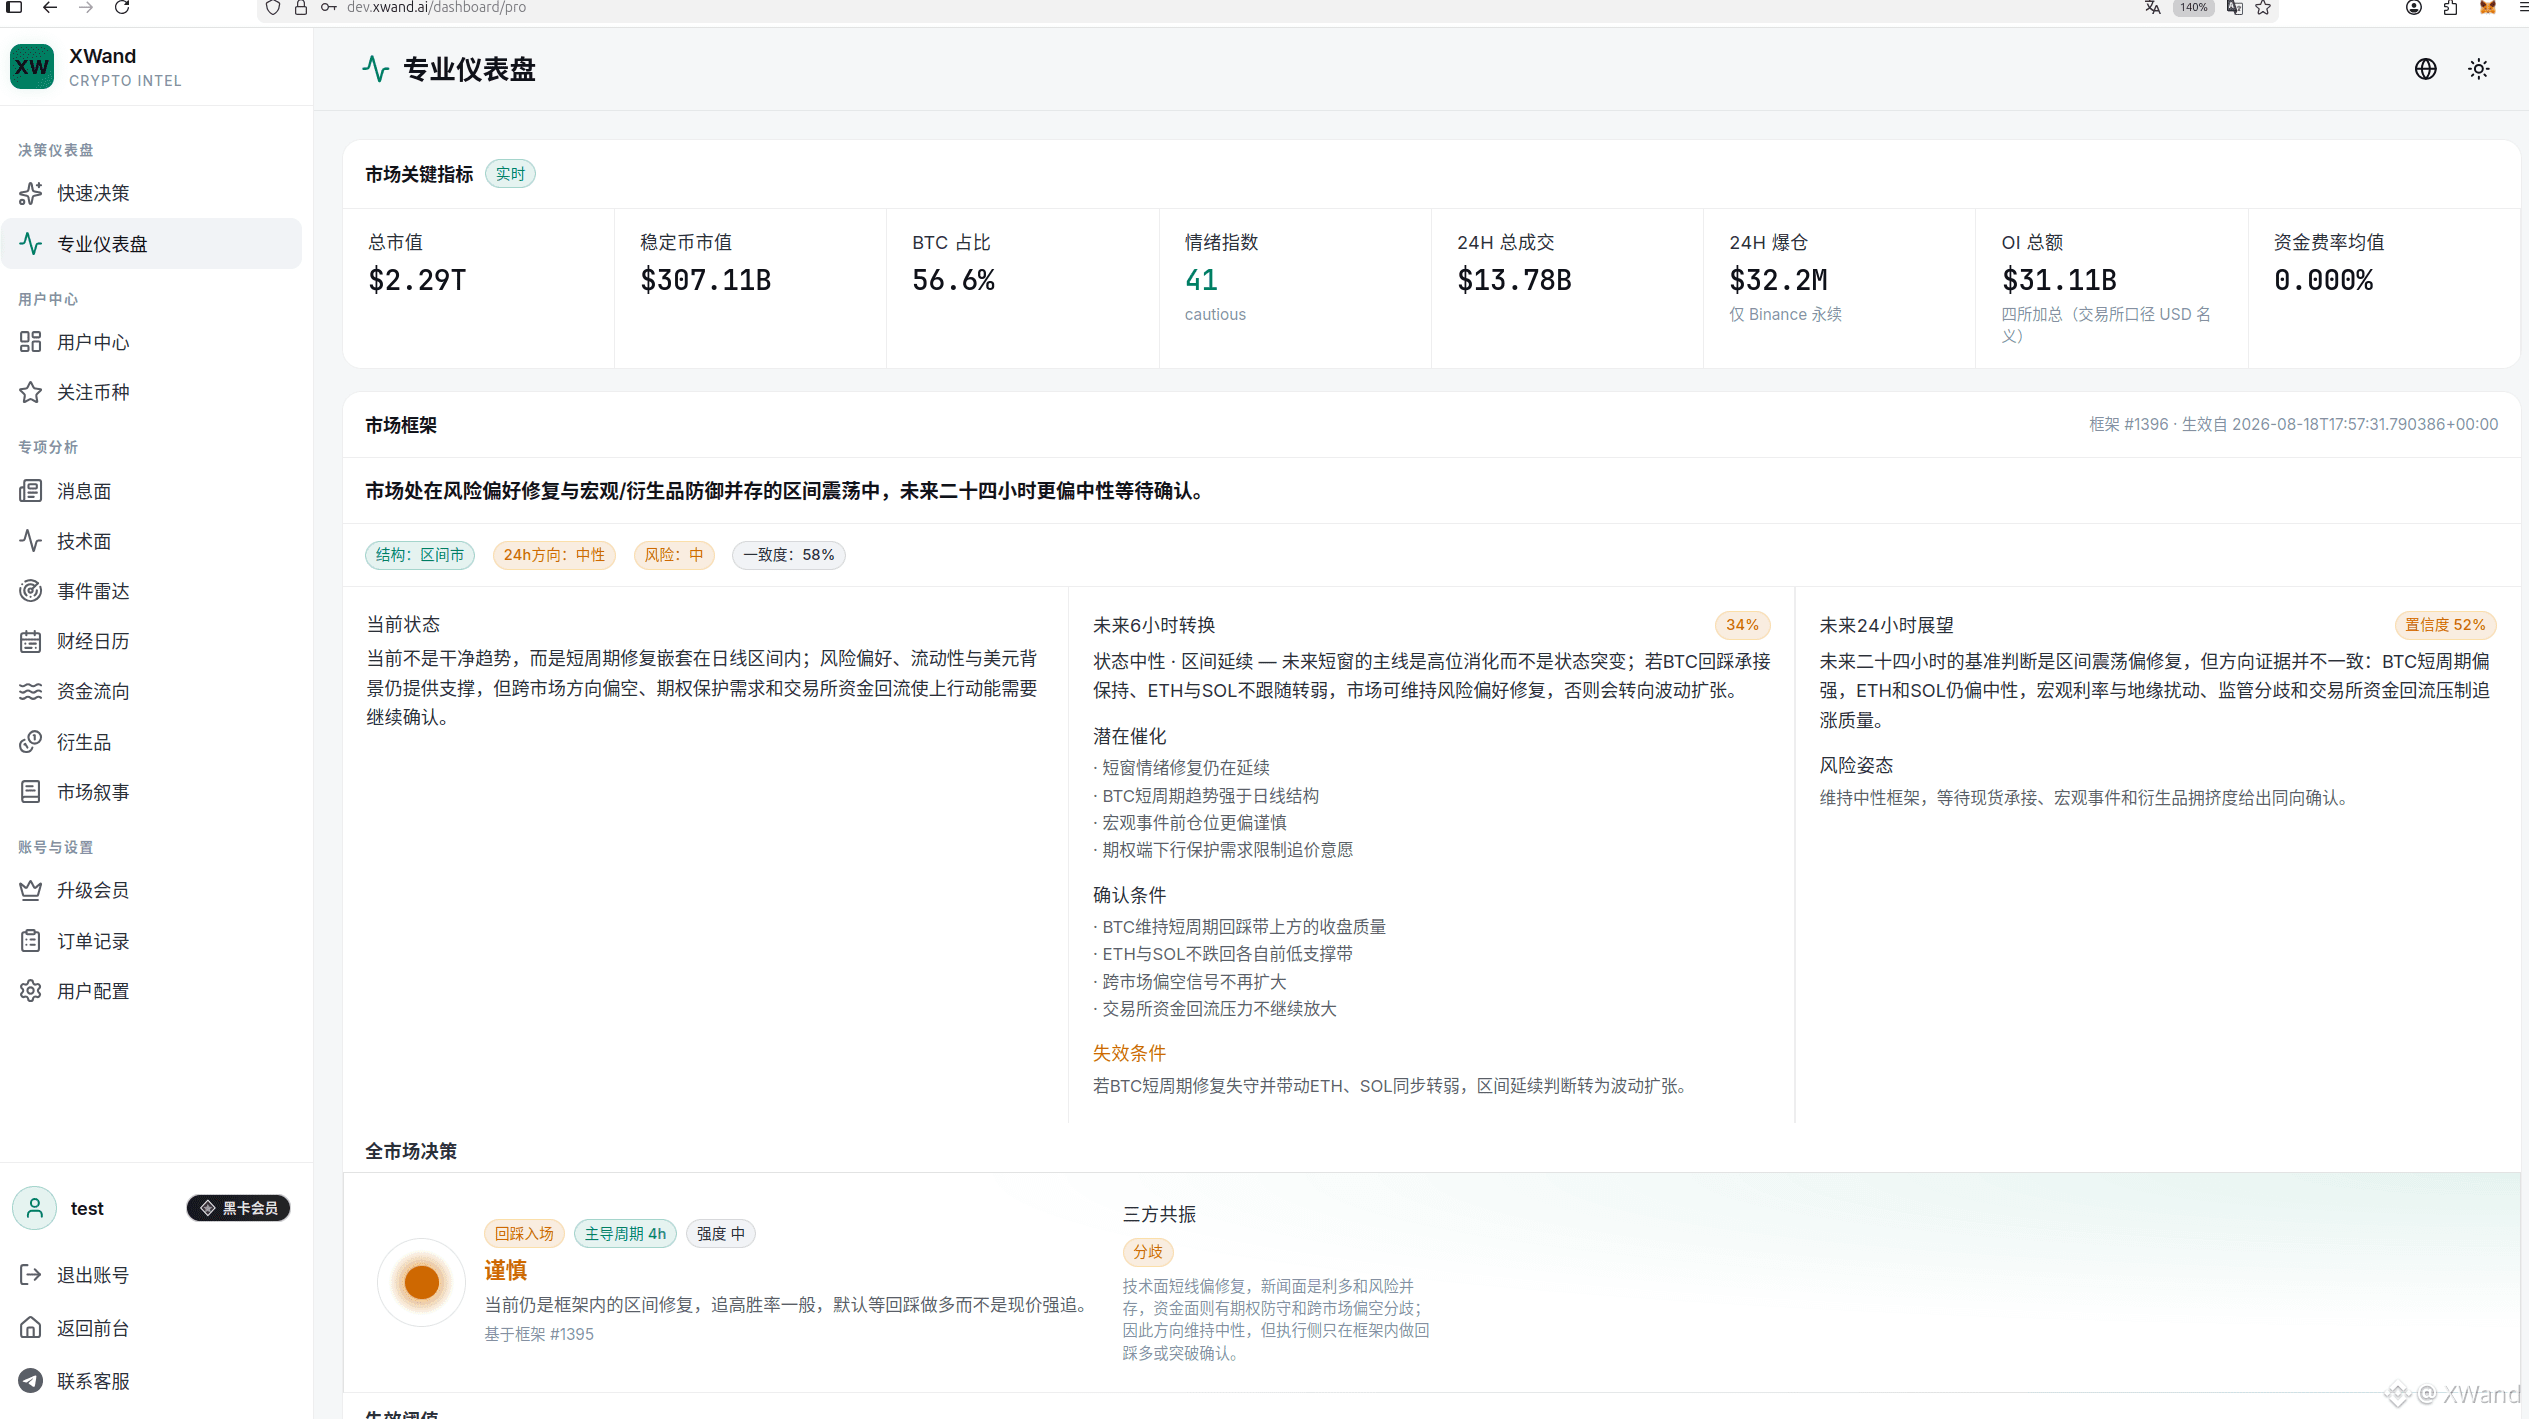Click the test user avatar
The height and width of the screenshot is (1419, 2529).
[x=35, y=1208]
